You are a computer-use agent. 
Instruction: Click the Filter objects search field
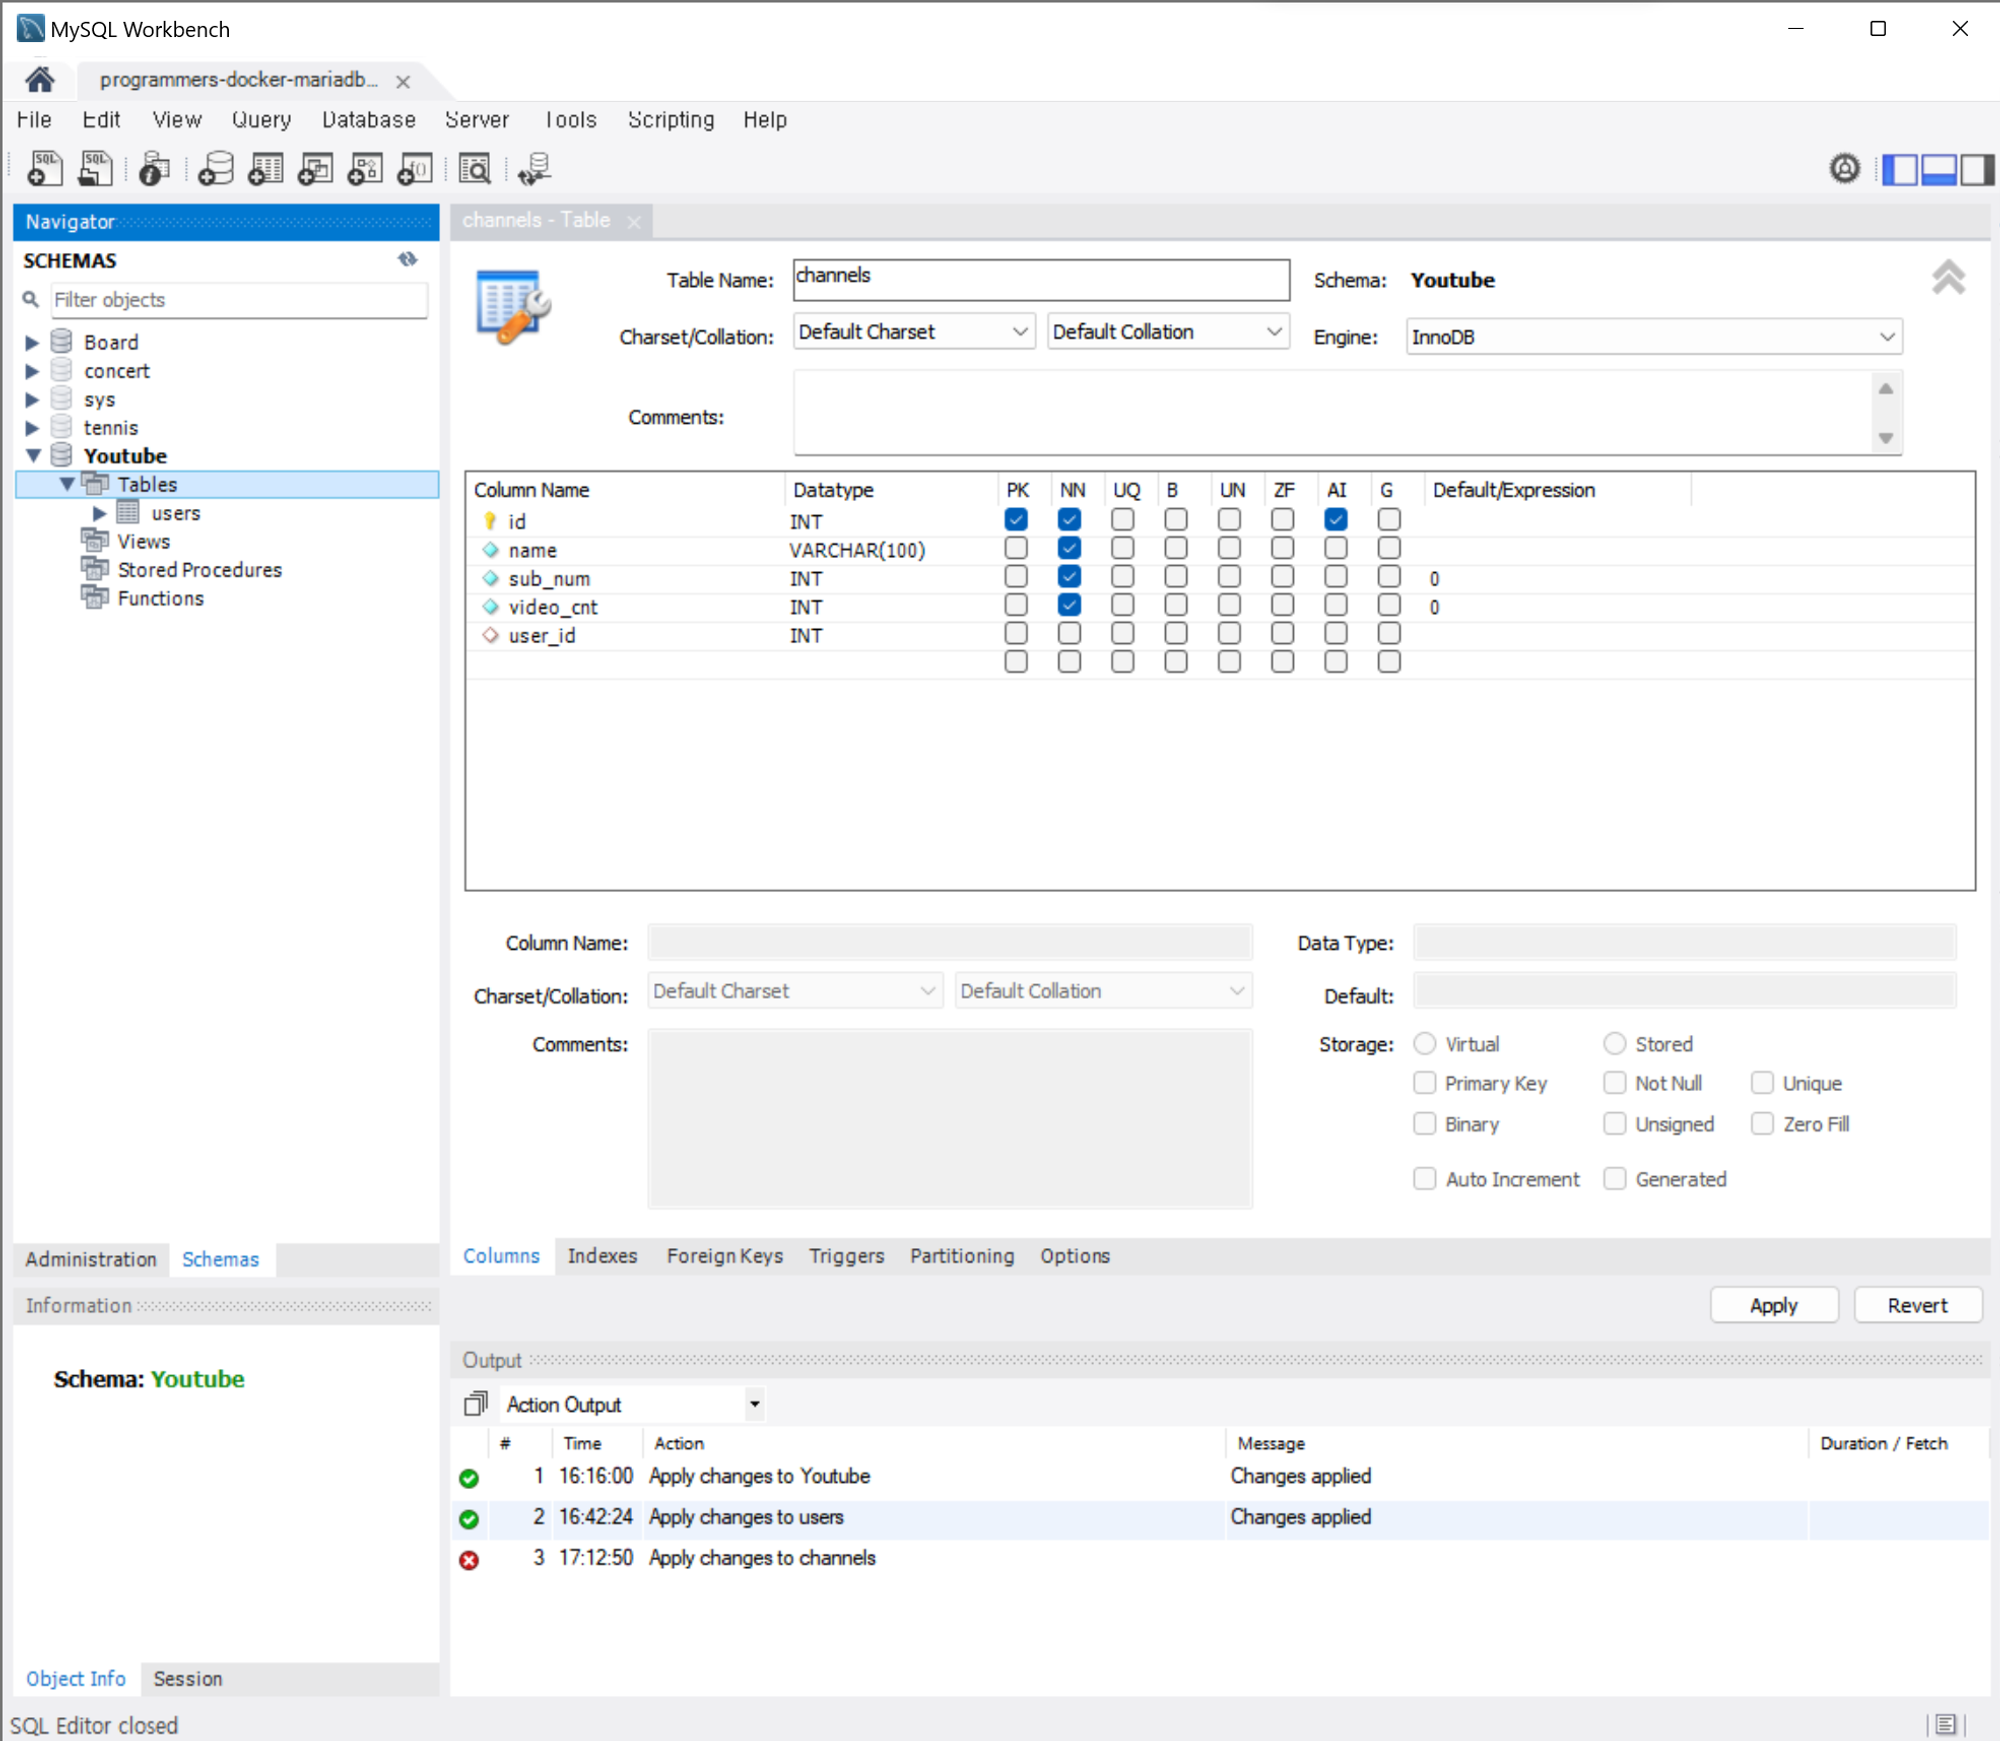[239, 300]
